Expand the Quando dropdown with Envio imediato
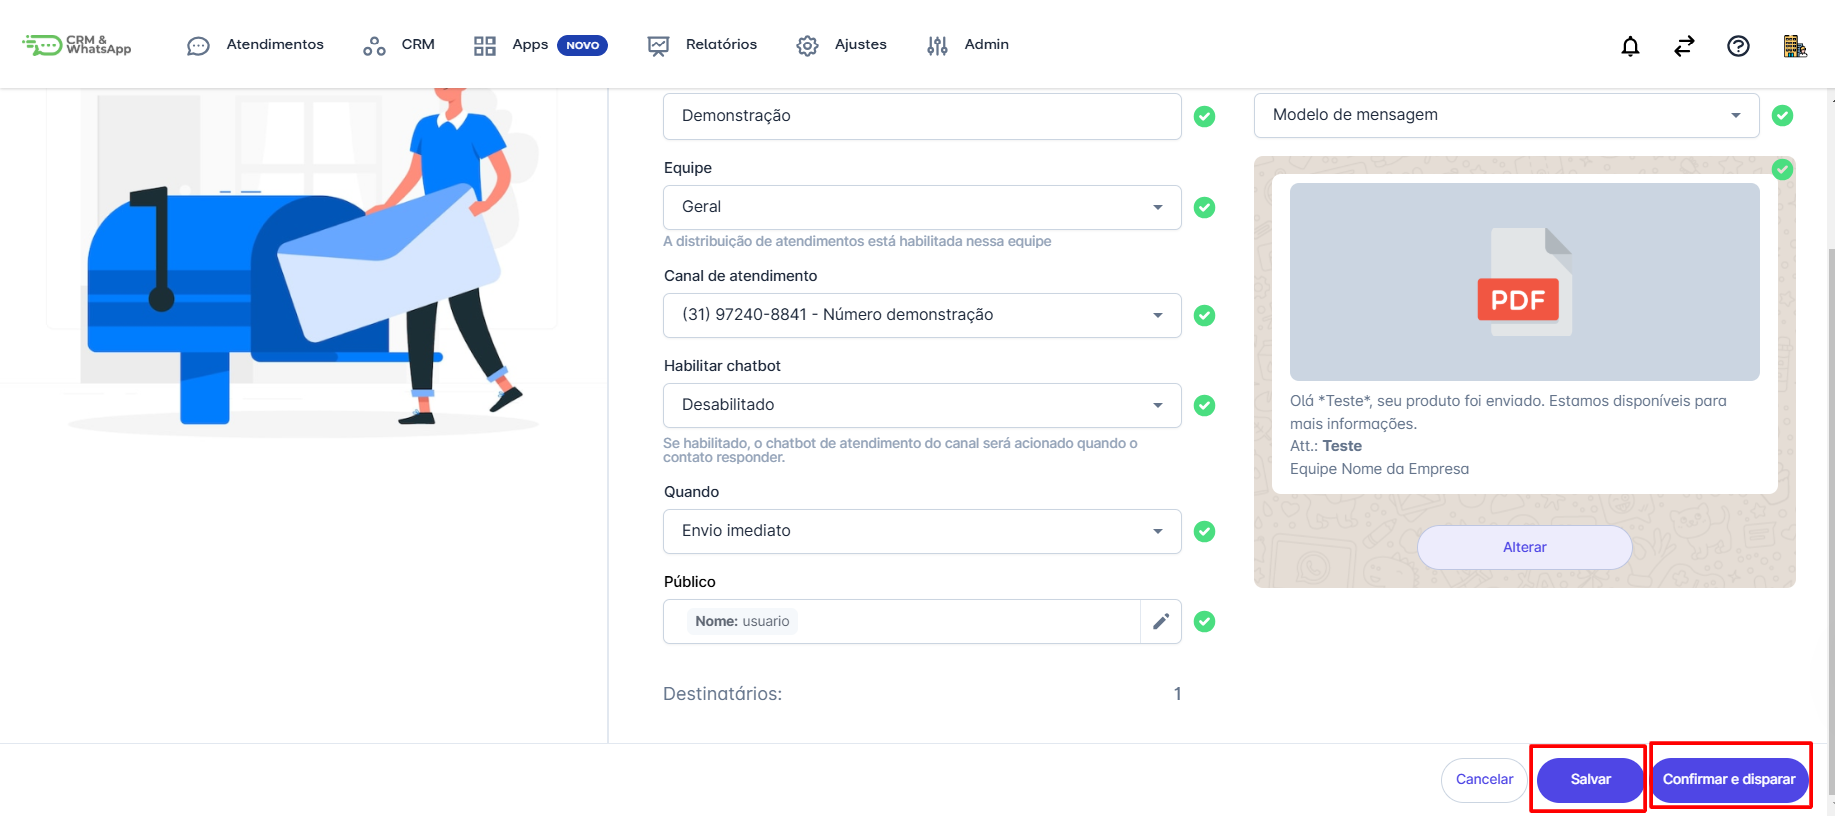The width and height of the screenshot is (1835, 816). [x=921, y=531]
